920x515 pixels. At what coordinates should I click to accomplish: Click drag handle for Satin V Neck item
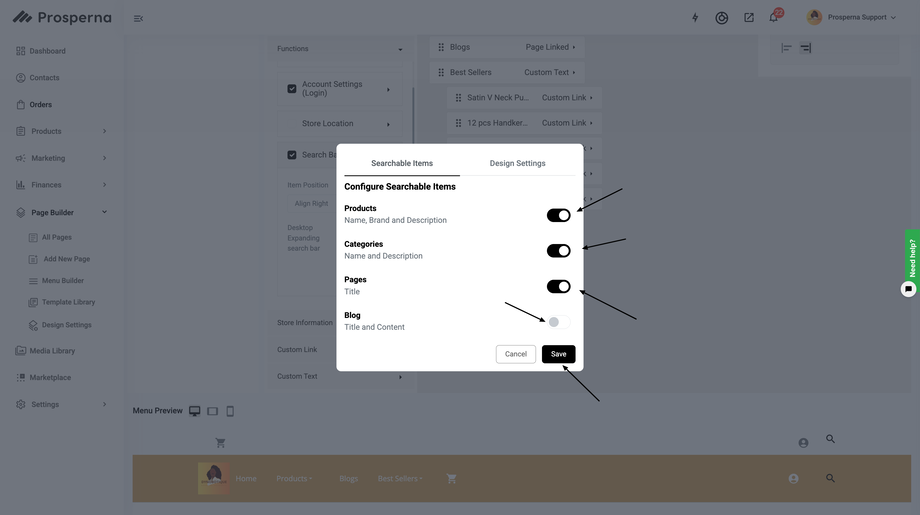pyautogui.click(x=458, y=97)
